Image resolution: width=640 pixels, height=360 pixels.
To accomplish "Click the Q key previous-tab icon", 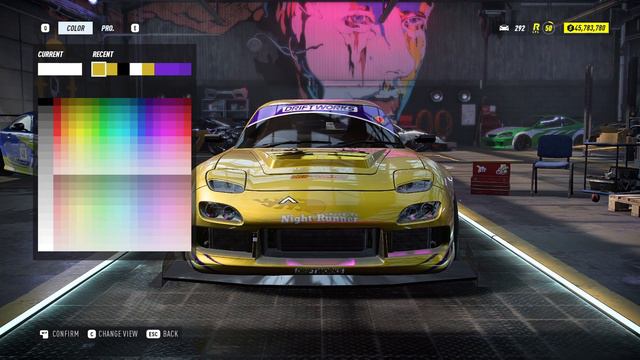I will point(45,28).
